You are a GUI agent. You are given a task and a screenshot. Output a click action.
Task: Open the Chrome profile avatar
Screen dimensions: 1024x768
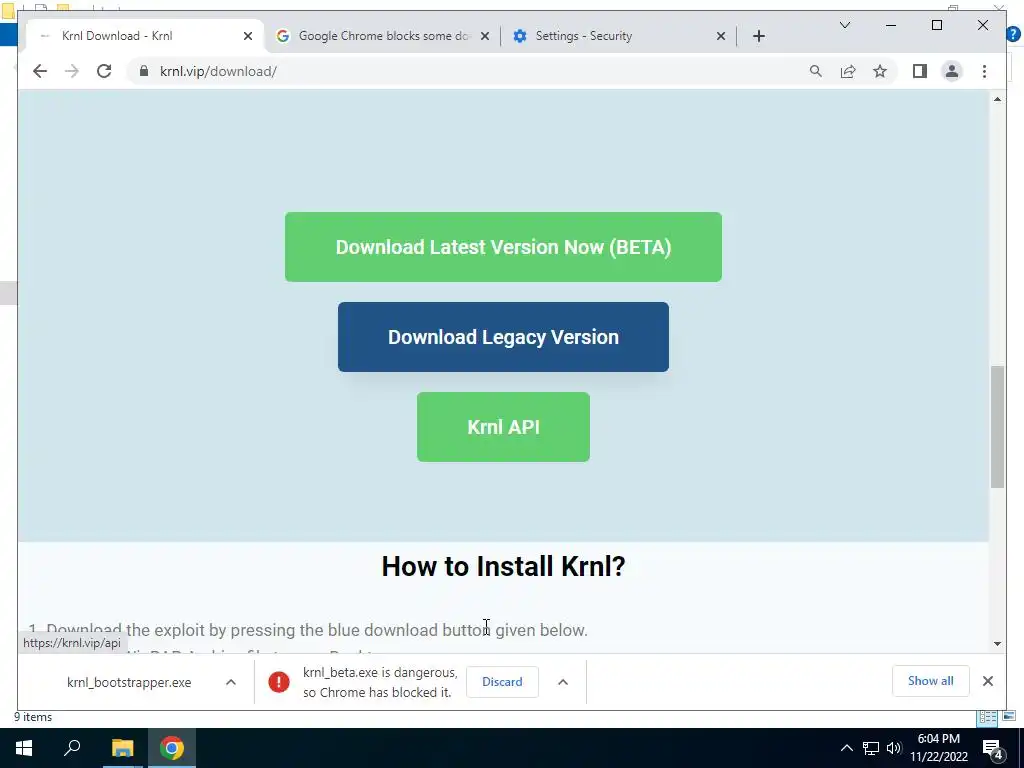click(952, 71)
